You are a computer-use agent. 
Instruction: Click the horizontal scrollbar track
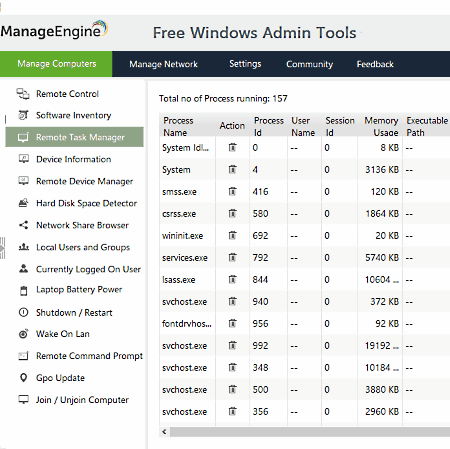coord(310,432)
